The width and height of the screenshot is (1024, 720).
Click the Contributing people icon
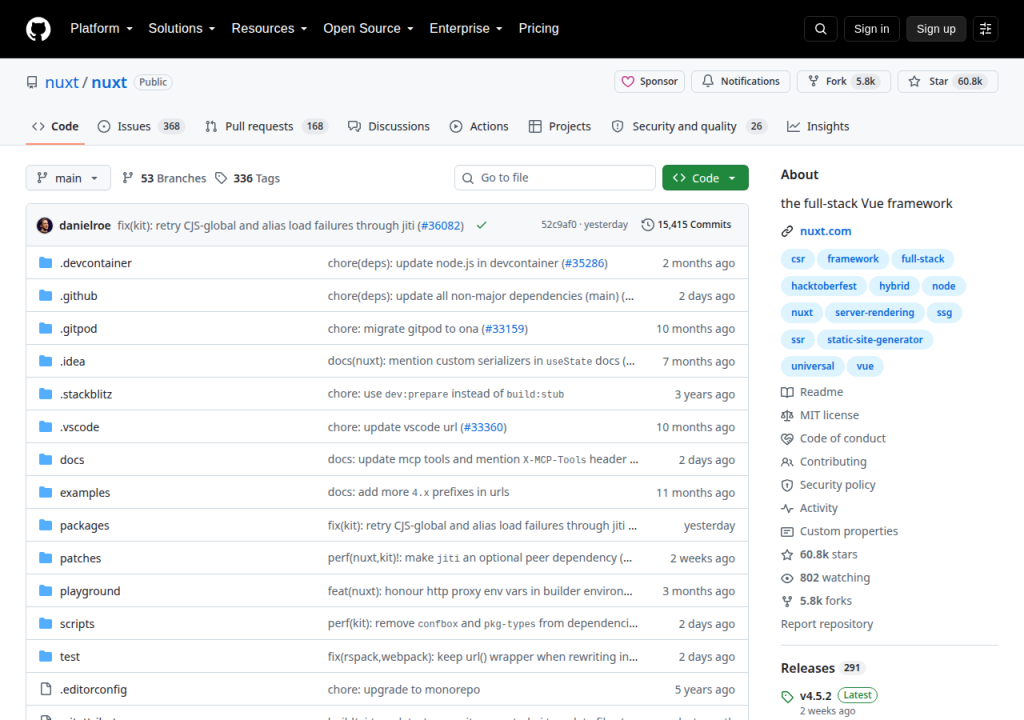[787, 462]
